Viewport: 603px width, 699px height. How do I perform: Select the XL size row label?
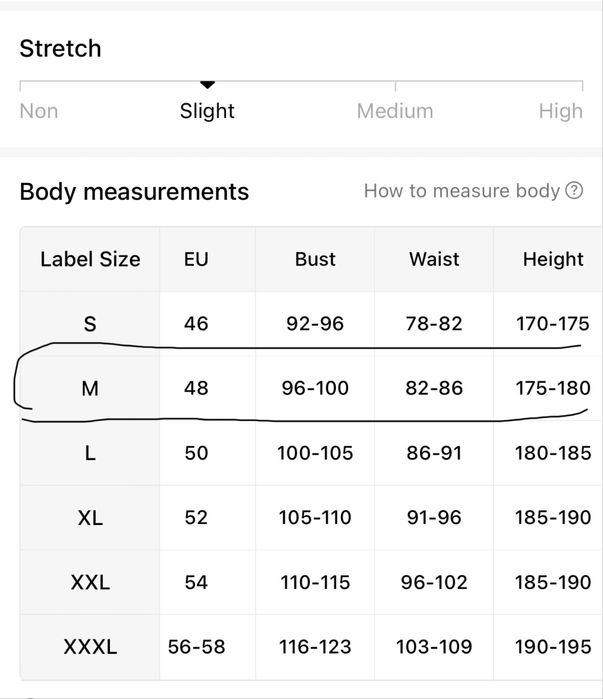pos(90,517)
